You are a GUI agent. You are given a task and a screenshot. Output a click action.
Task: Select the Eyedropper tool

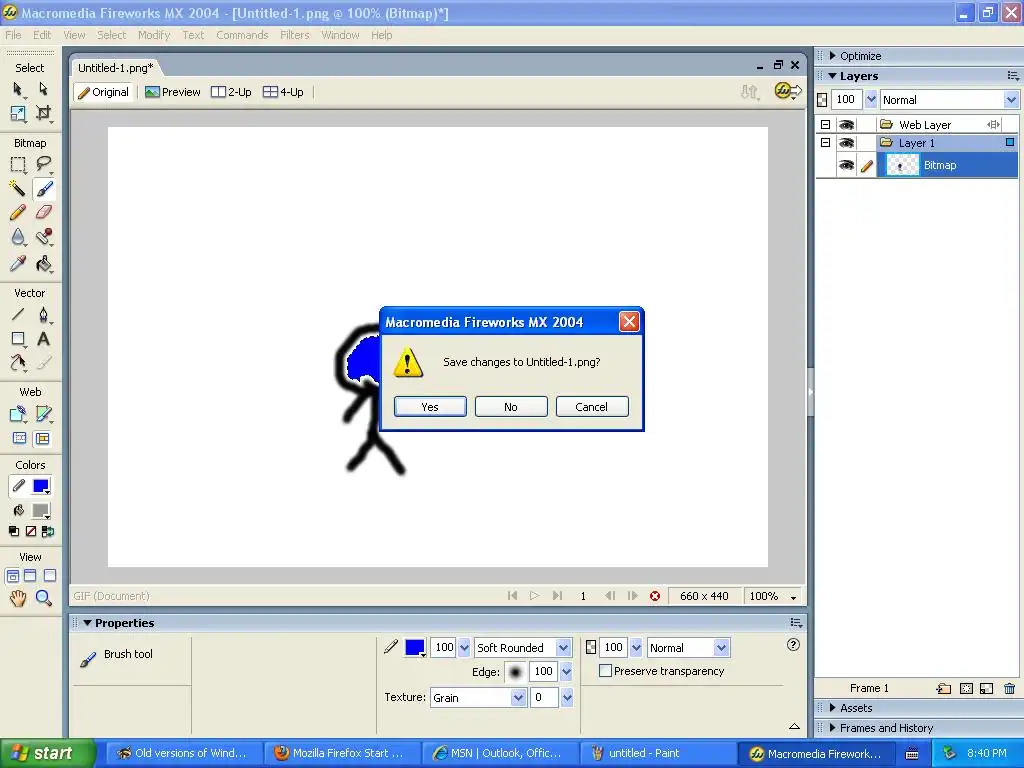18,263
